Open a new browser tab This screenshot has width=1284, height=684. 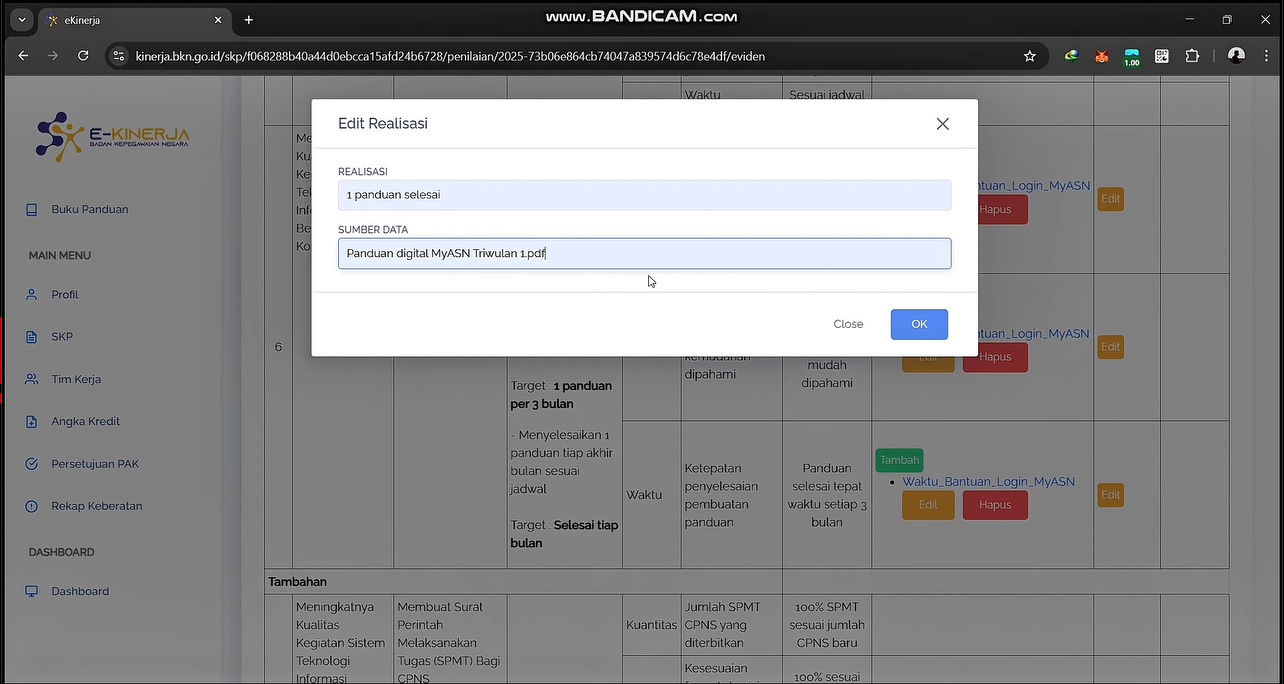tap(249, 20)
